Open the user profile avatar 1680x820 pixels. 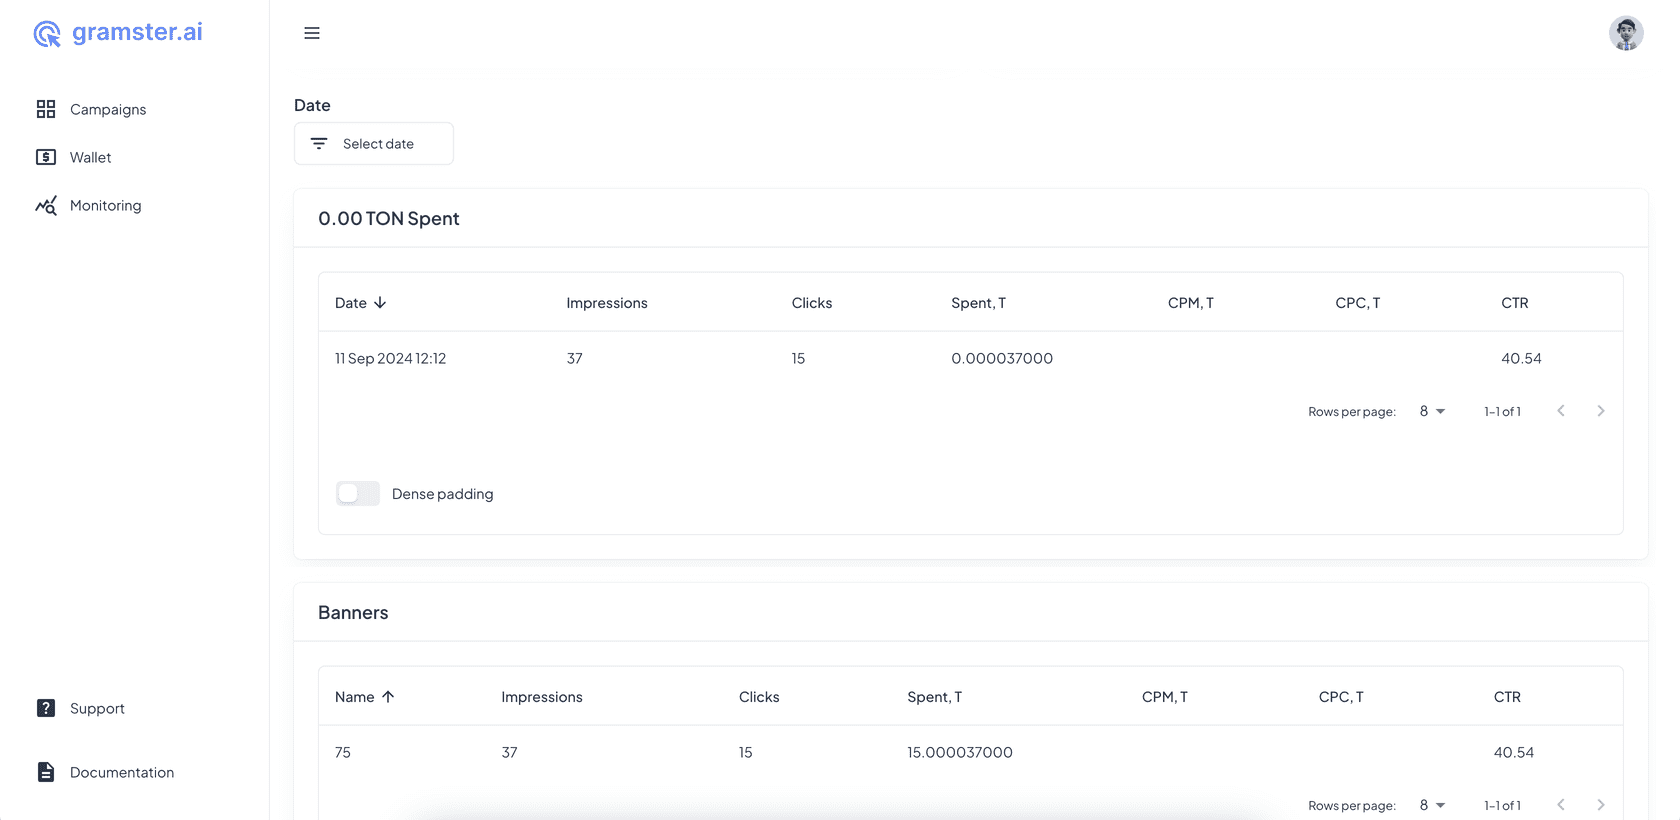pos(1625,33)
